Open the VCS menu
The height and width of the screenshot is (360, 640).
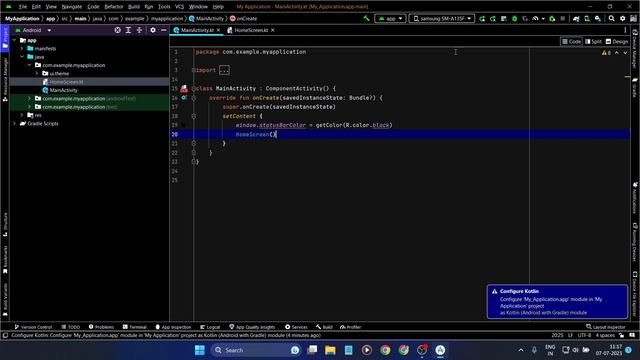point(179,7)
